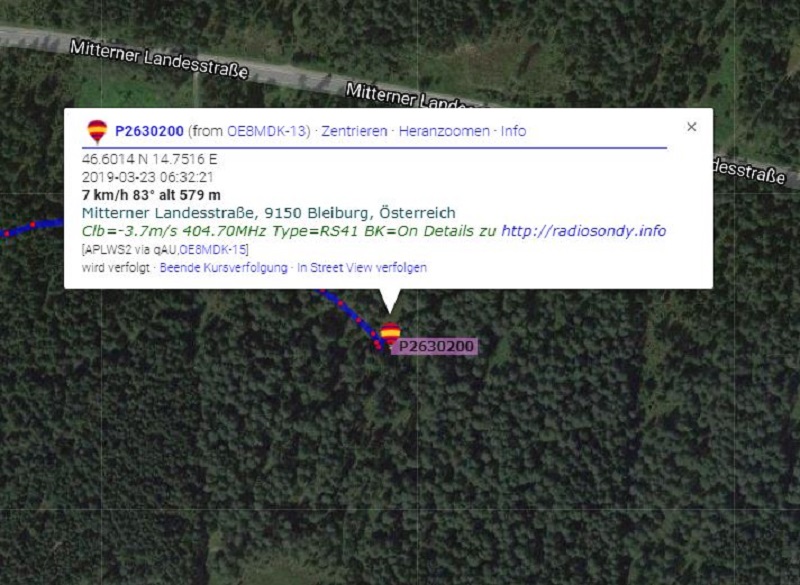
Task: Click the blue track line left of popup
Action: tap(32, 227)
